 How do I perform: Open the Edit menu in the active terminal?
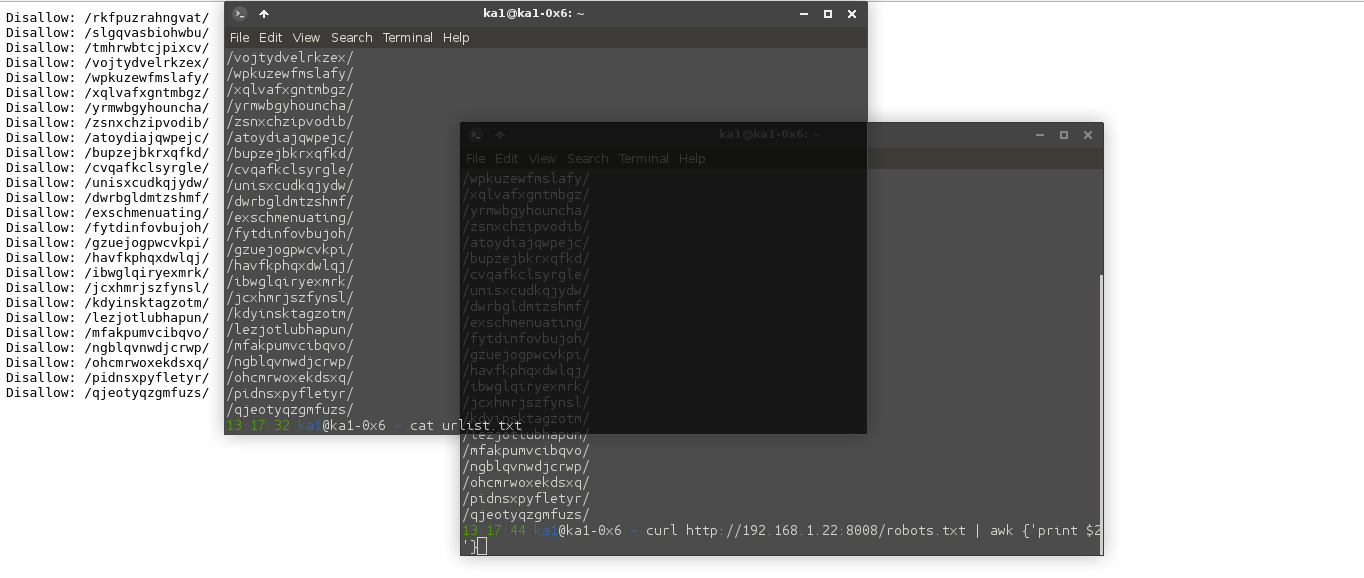click(271, 38)
